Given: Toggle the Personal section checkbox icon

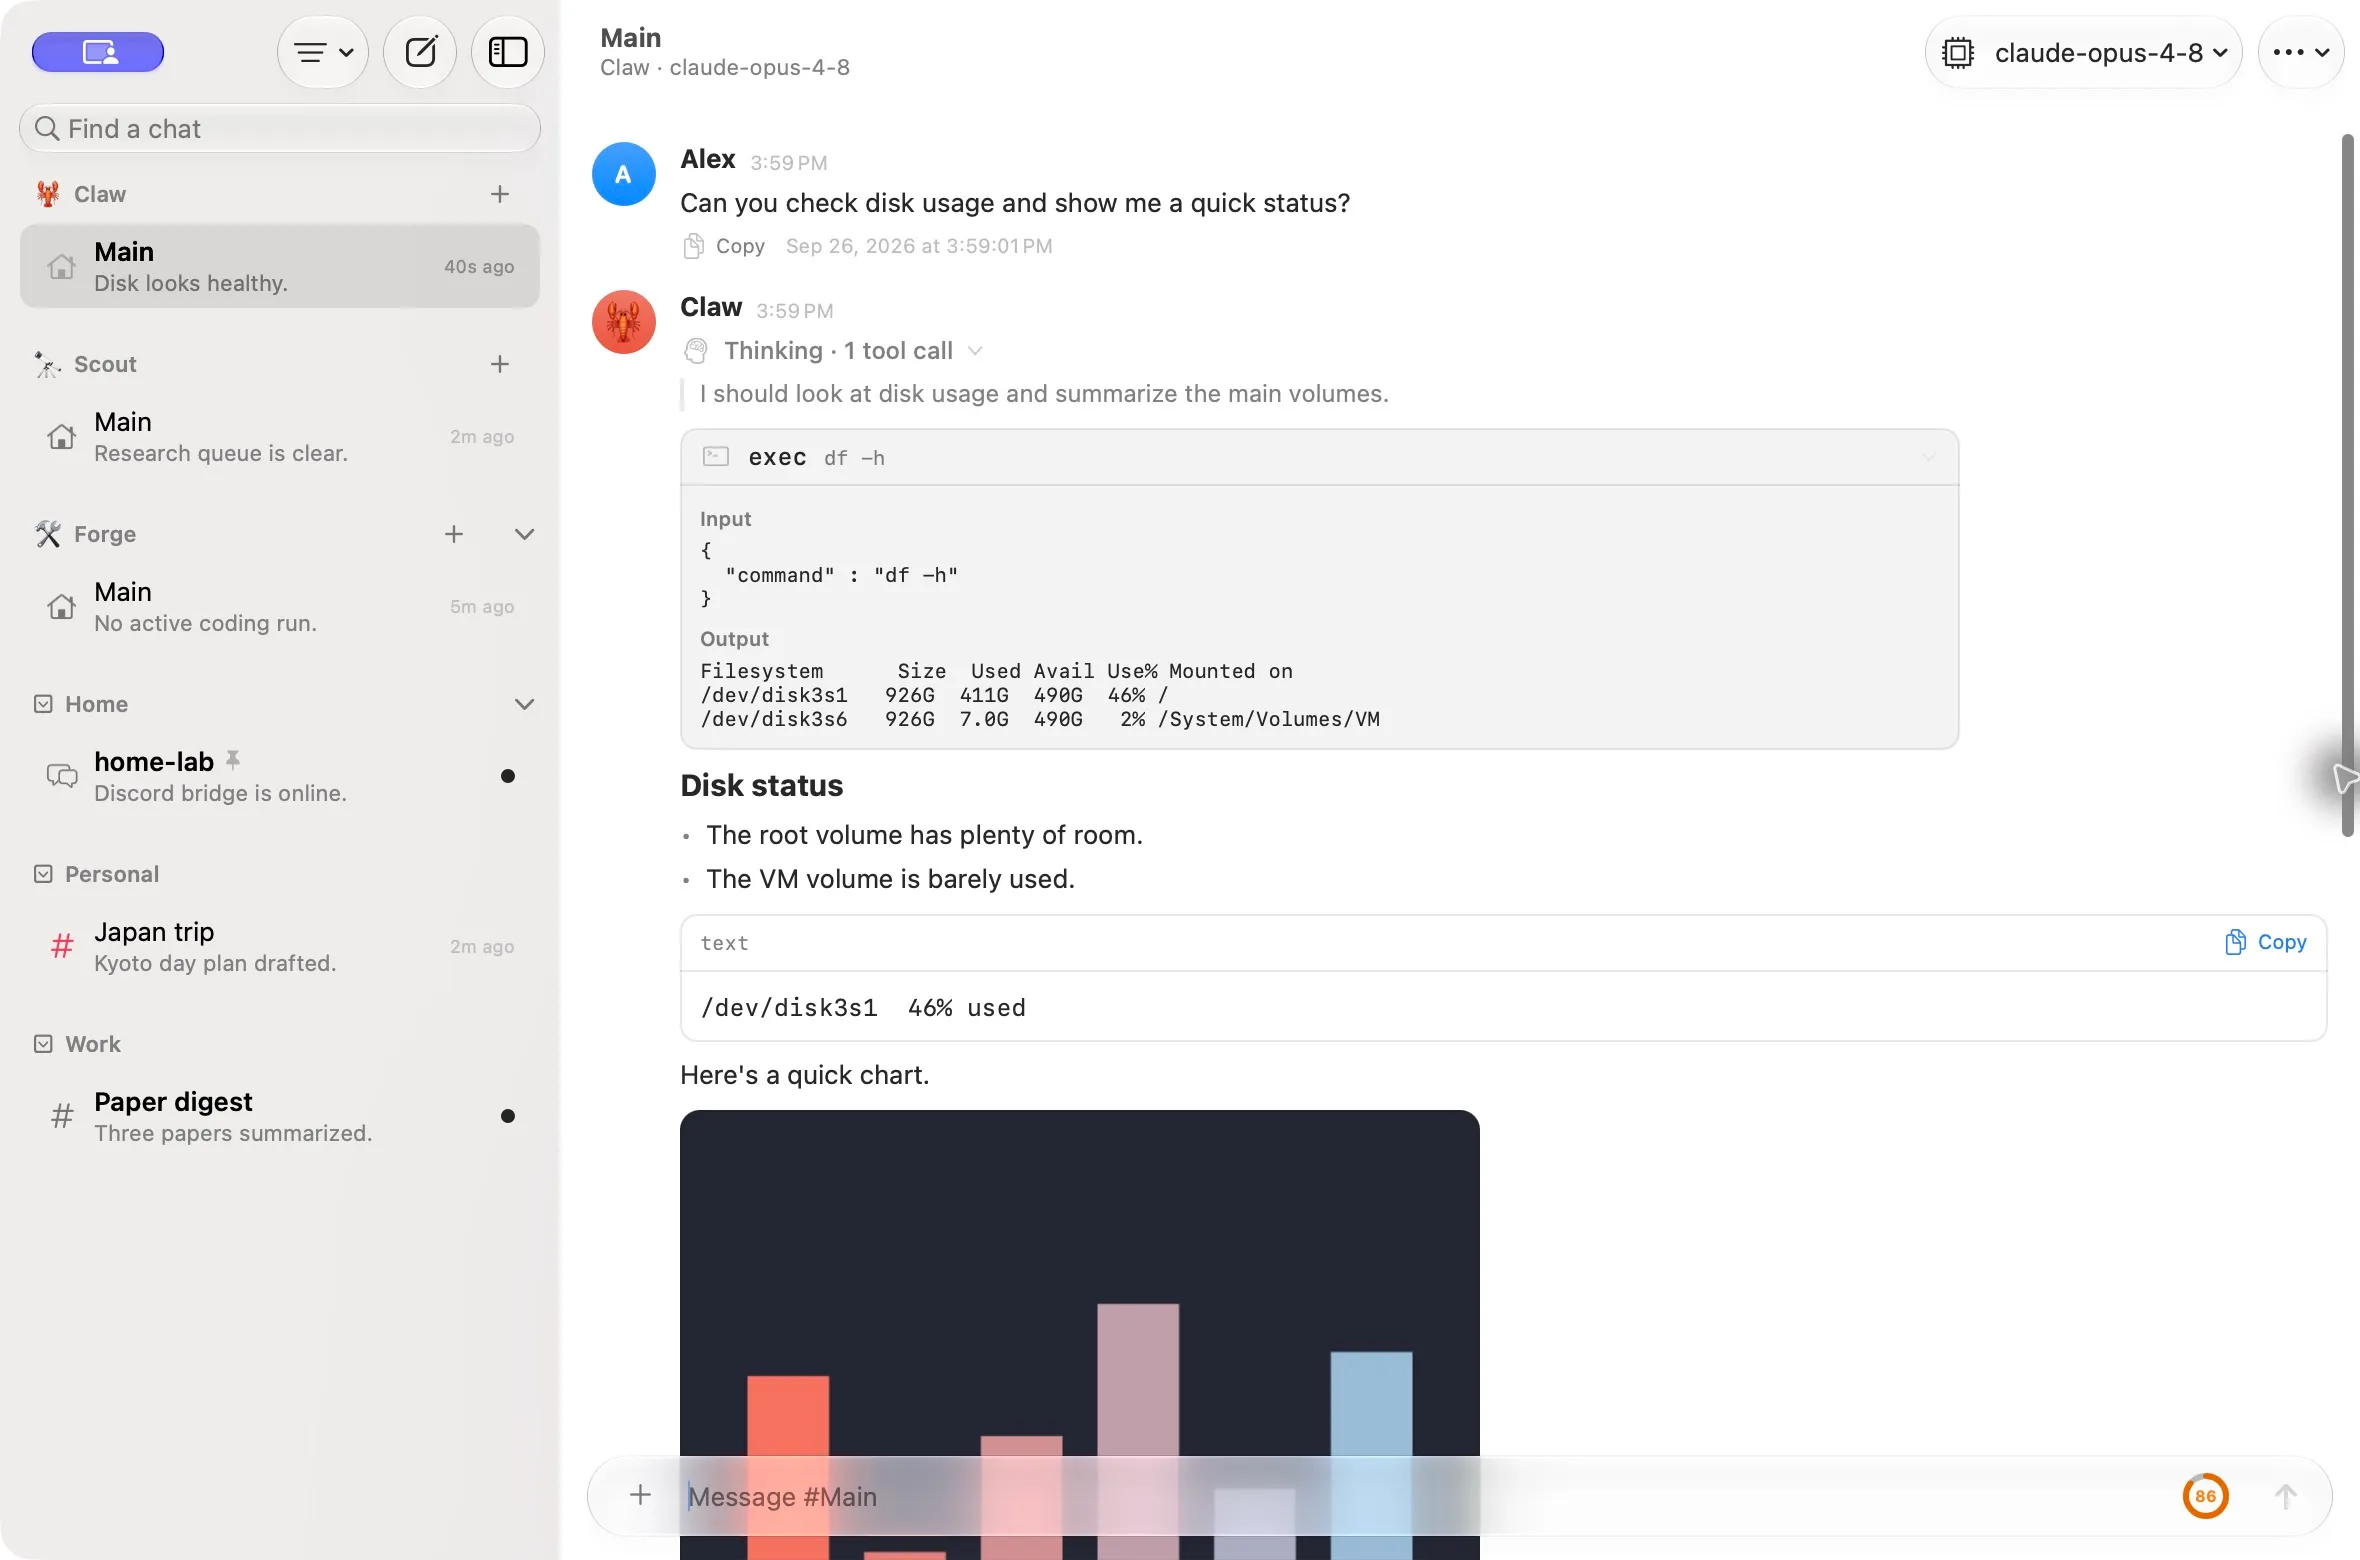Looking at the screenshot, I should point(43,874).
